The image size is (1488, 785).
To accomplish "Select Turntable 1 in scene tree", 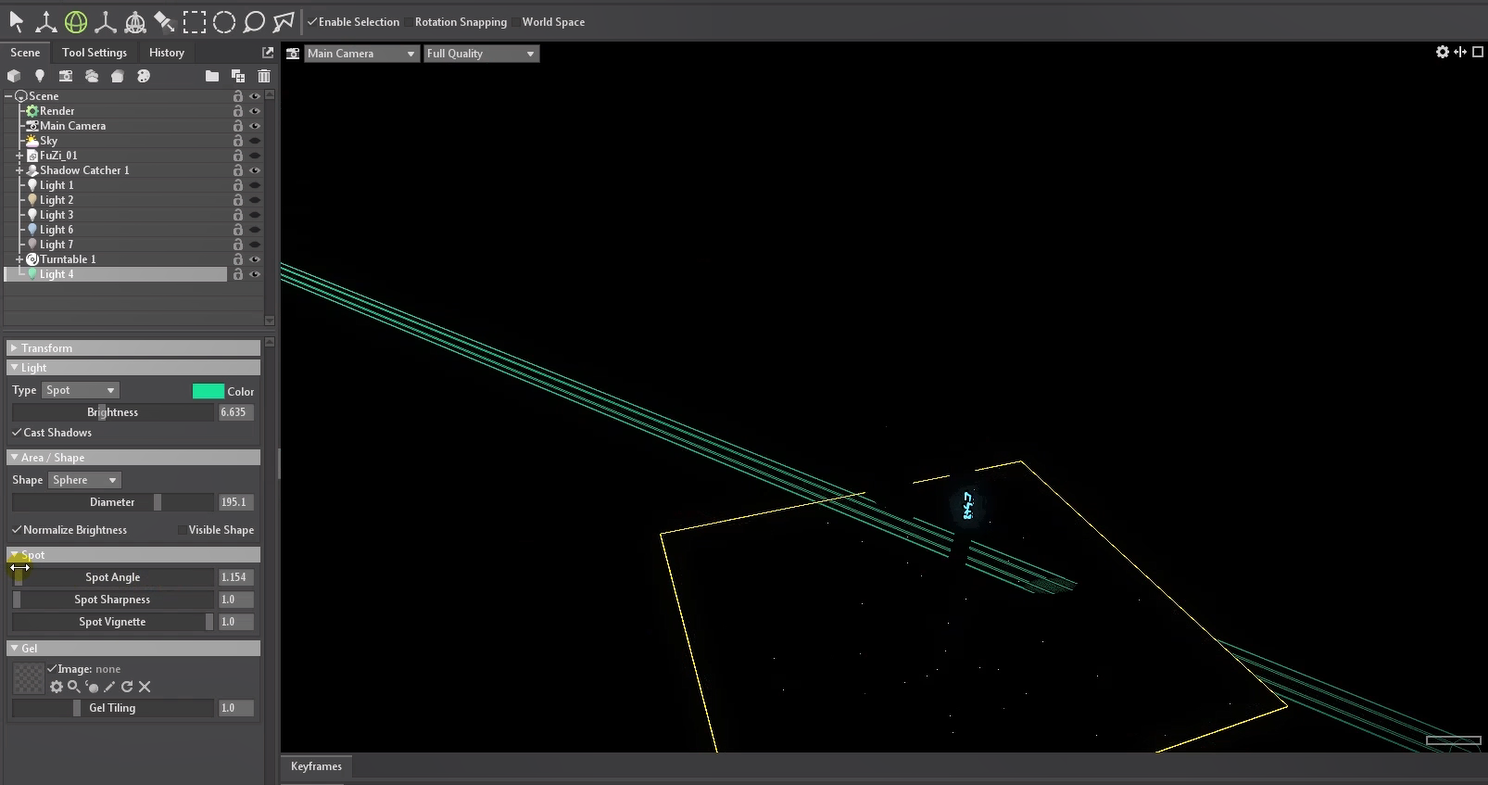I will [68, 259].
